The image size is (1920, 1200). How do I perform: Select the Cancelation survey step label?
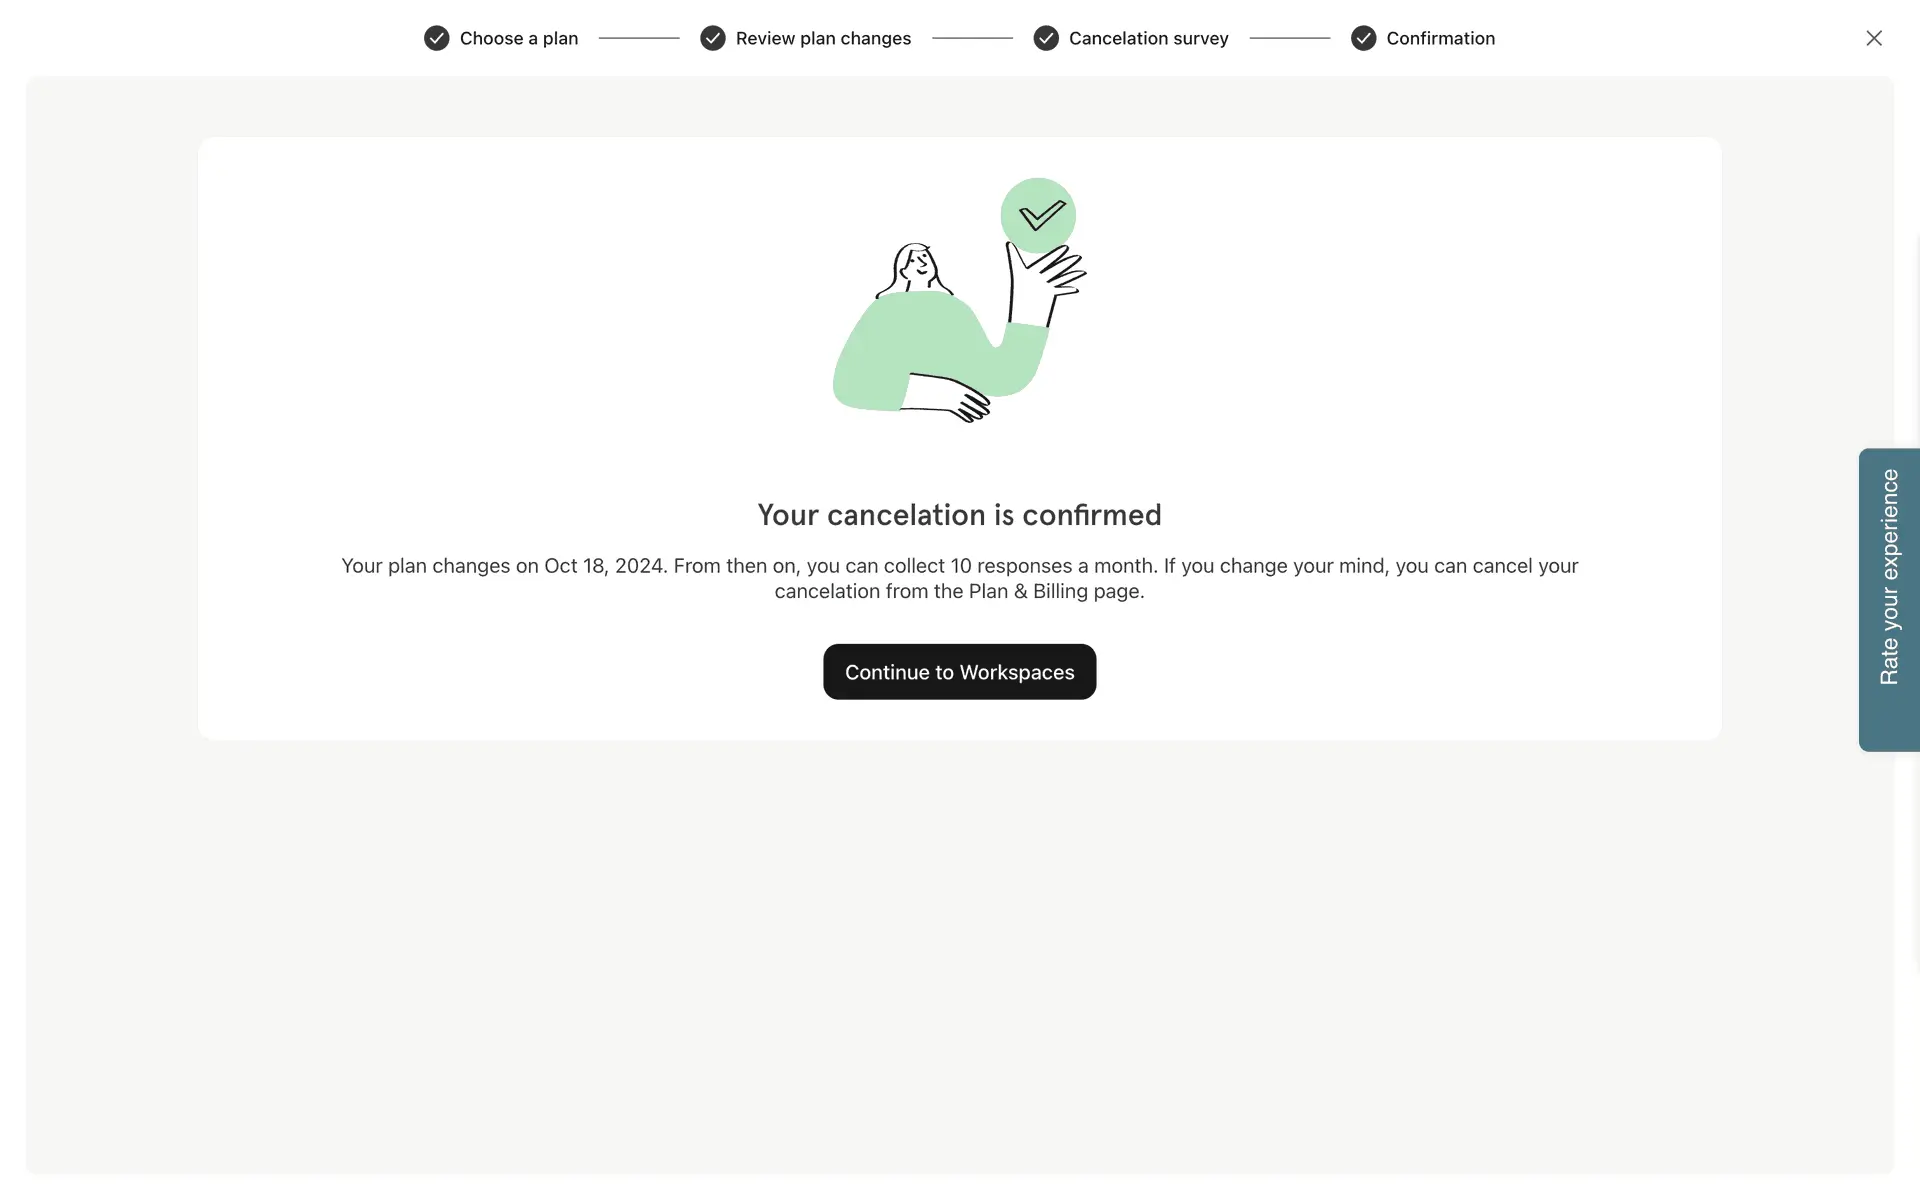pyautogui.click(x=1148, y=38)
